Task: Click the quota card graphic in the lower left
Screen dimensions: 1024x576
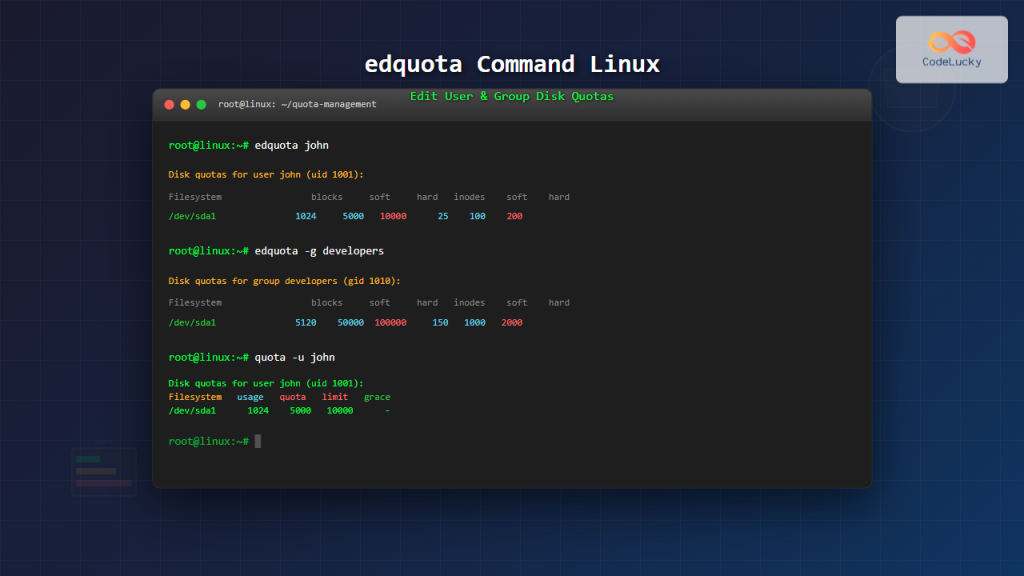Action: (x=104, y=472)
